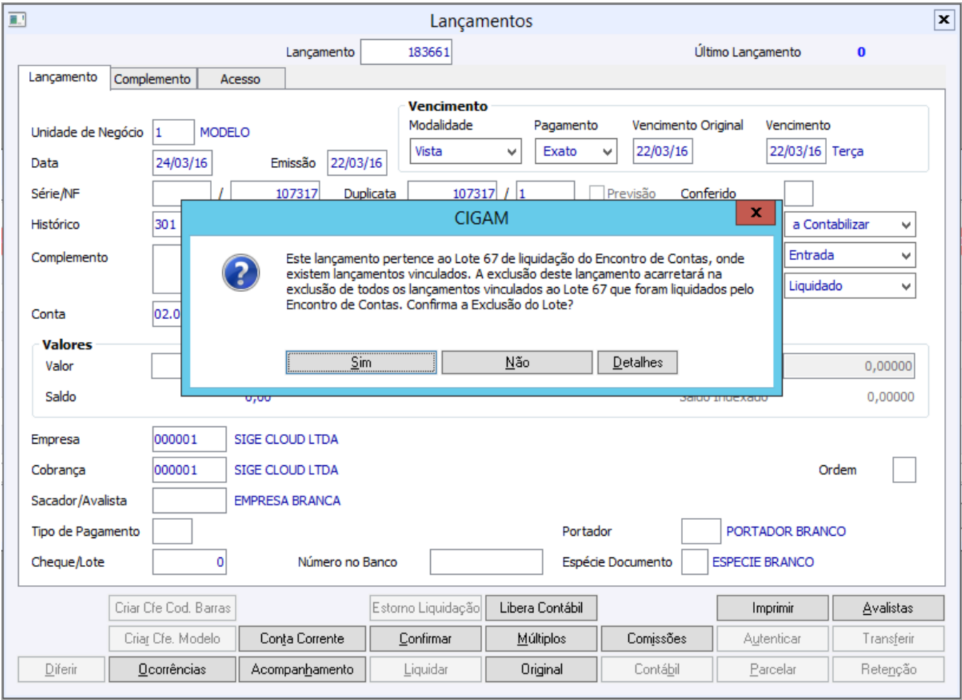The width and height of the screenshot is (962, 700).
Task: Switch to the Acesso tab
Action: (240, 79)
